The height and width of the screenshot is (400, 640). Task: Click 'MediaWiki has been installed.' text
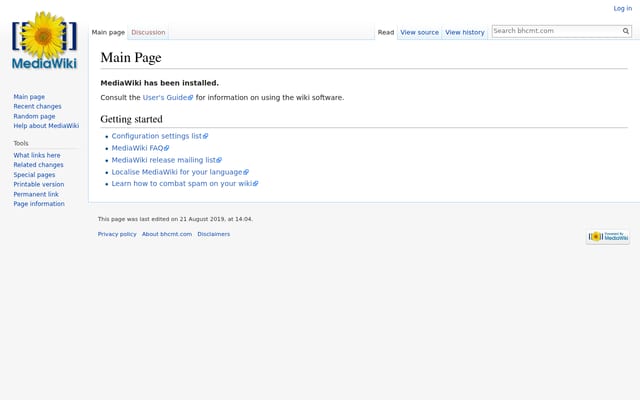[x=160, y=83]
